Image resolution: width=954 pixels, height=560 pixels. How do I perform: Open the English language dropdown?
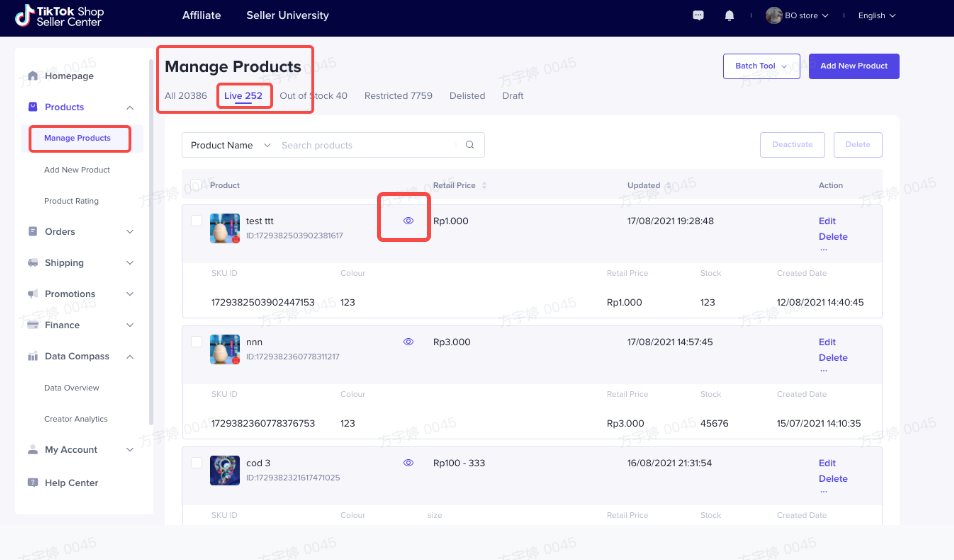(877, 16)
